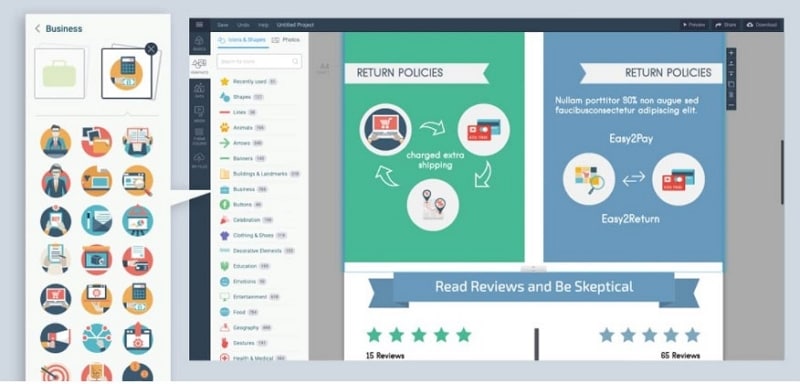Pick the laptop on orange circle icon
Image resolution: width=800 pixels, height=384 pixels.
(x=96, y=181)
